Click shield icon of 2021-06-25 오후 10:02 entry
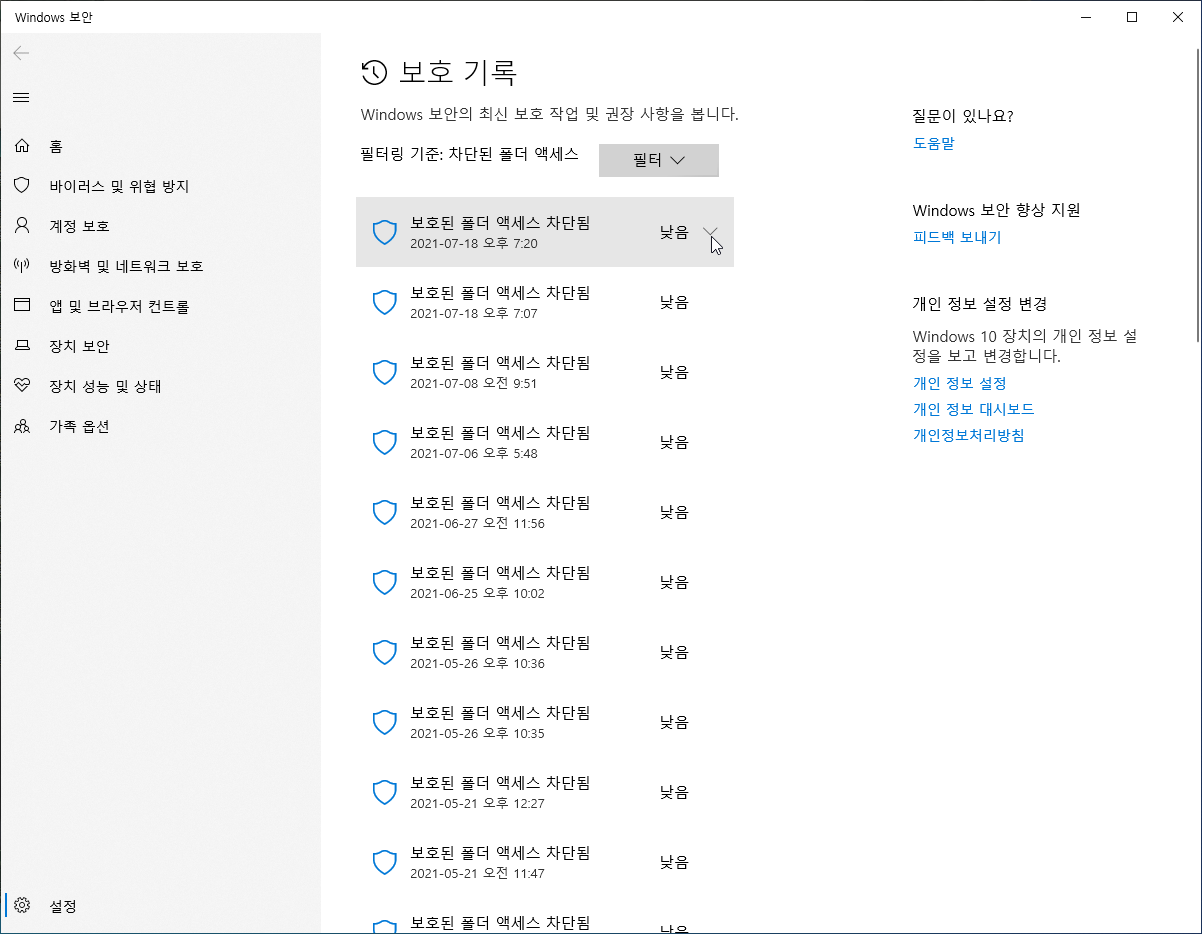1202x934 pixels. pyautogui.click(x=385, y=582)
